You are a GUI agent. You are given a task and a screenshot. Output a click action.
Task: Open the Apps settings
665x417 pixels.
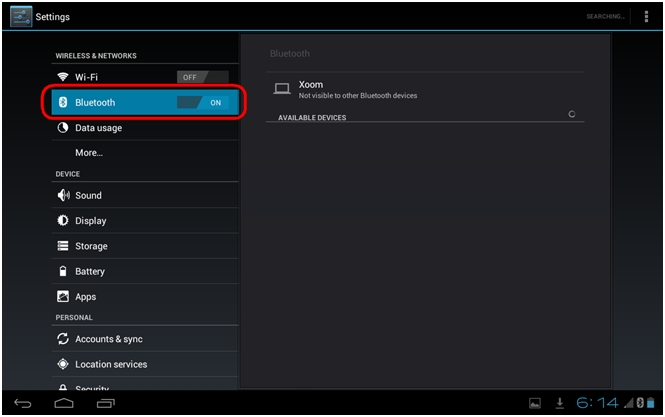point(145,297)
